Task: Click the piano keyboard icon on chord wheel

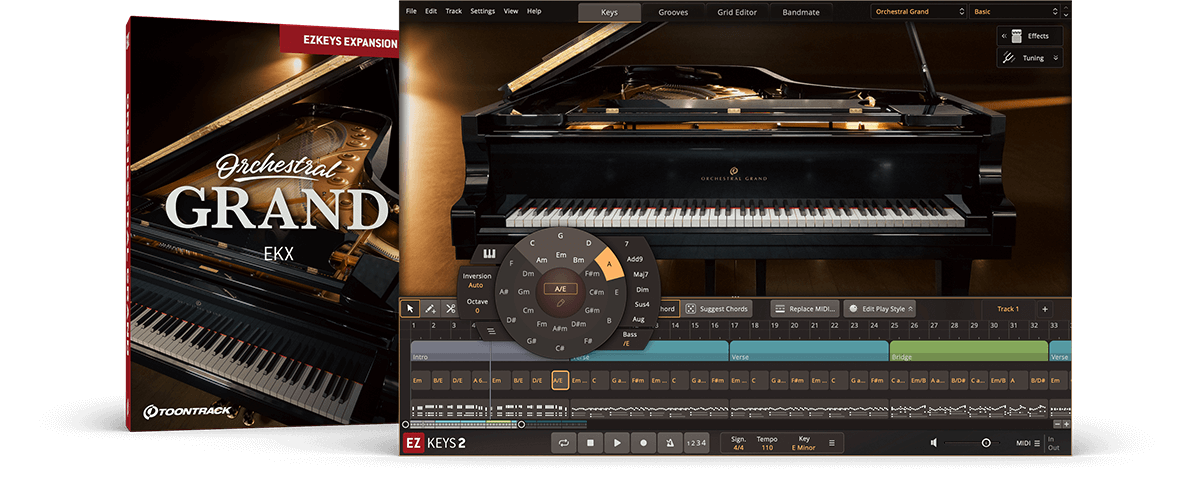Action: pyautogui.click(x=490, y=253)
